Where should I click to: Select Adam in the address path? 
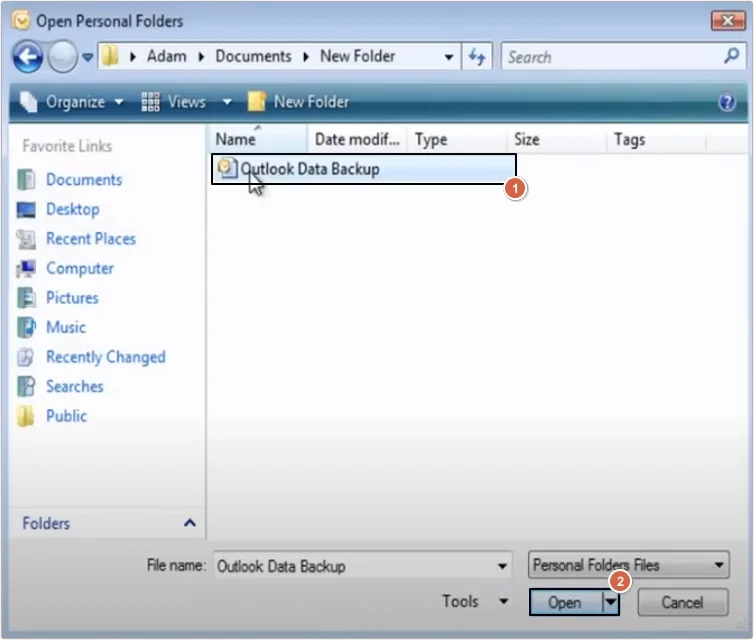click(x=167, y=56)
